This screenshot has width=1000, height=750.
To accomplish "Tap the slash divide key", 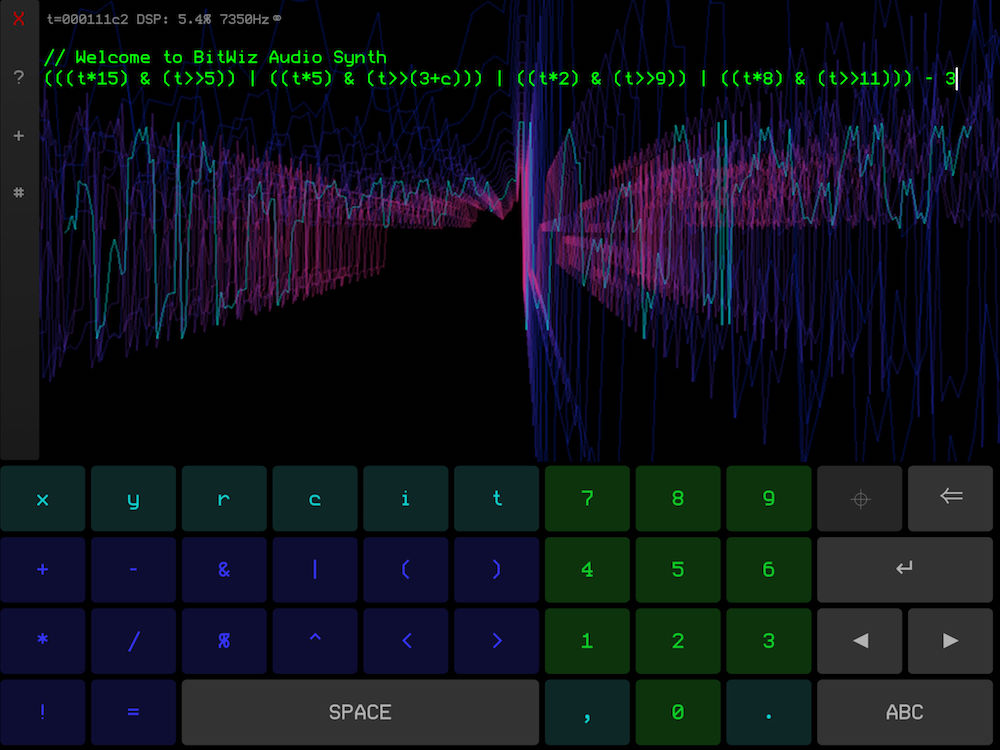I will point(133,641).
